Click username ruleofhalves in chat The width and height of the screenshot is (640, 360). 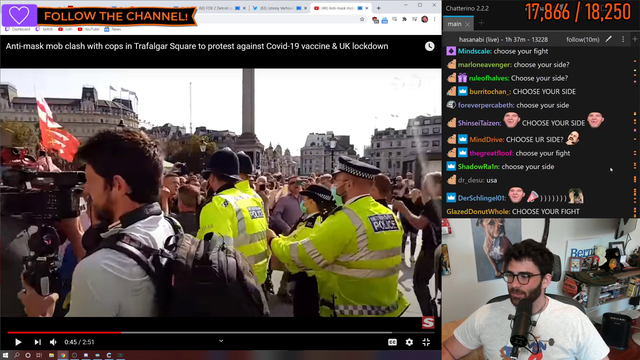(x=488, y=78)
